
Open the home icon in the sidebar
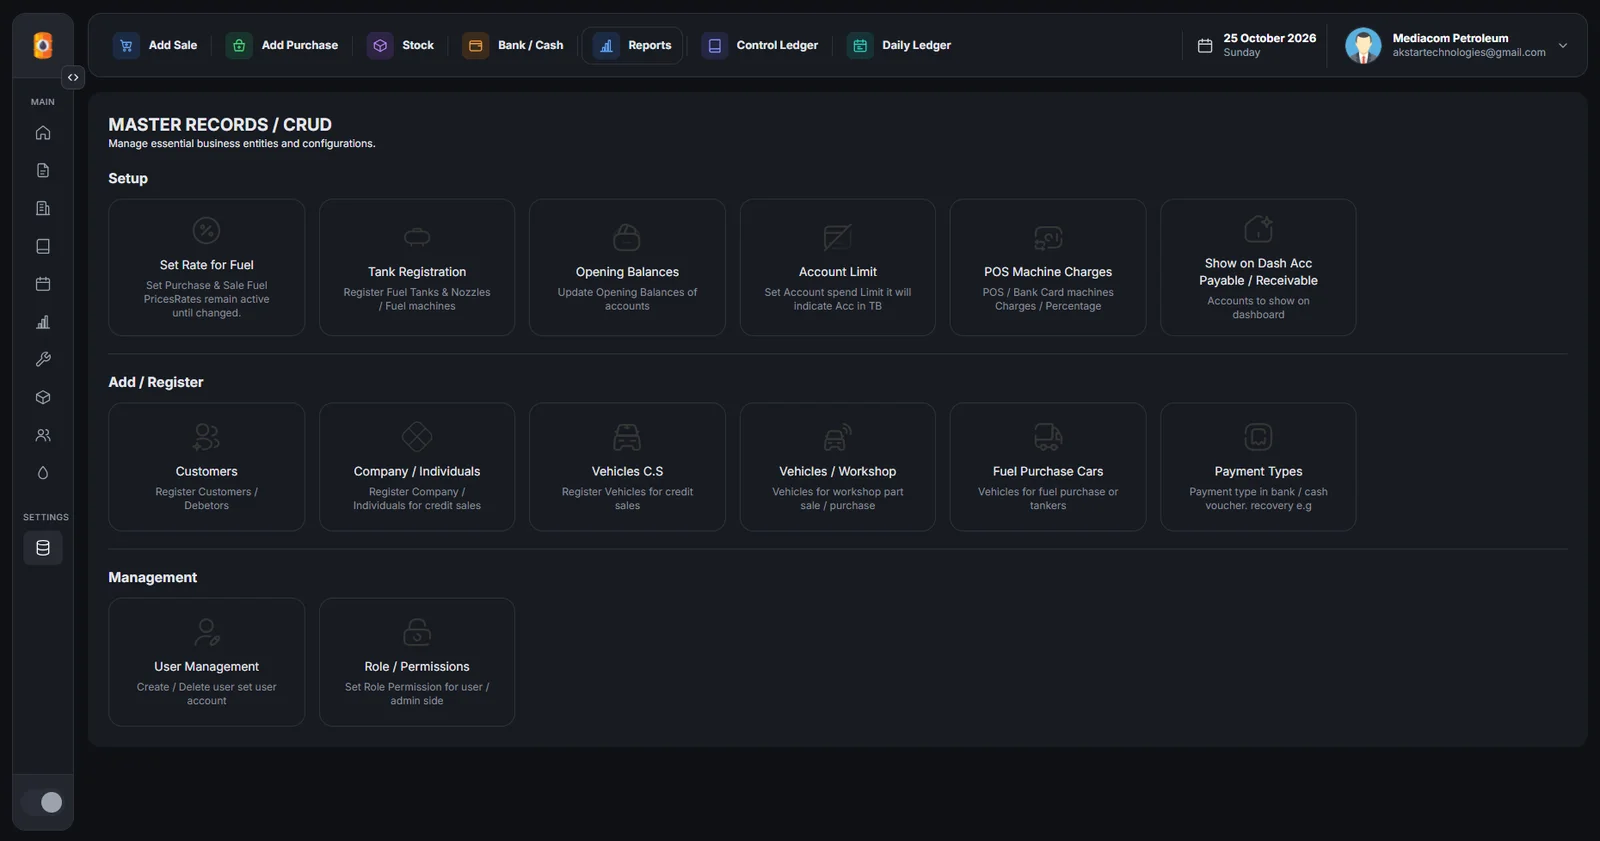tap(43, 133)
